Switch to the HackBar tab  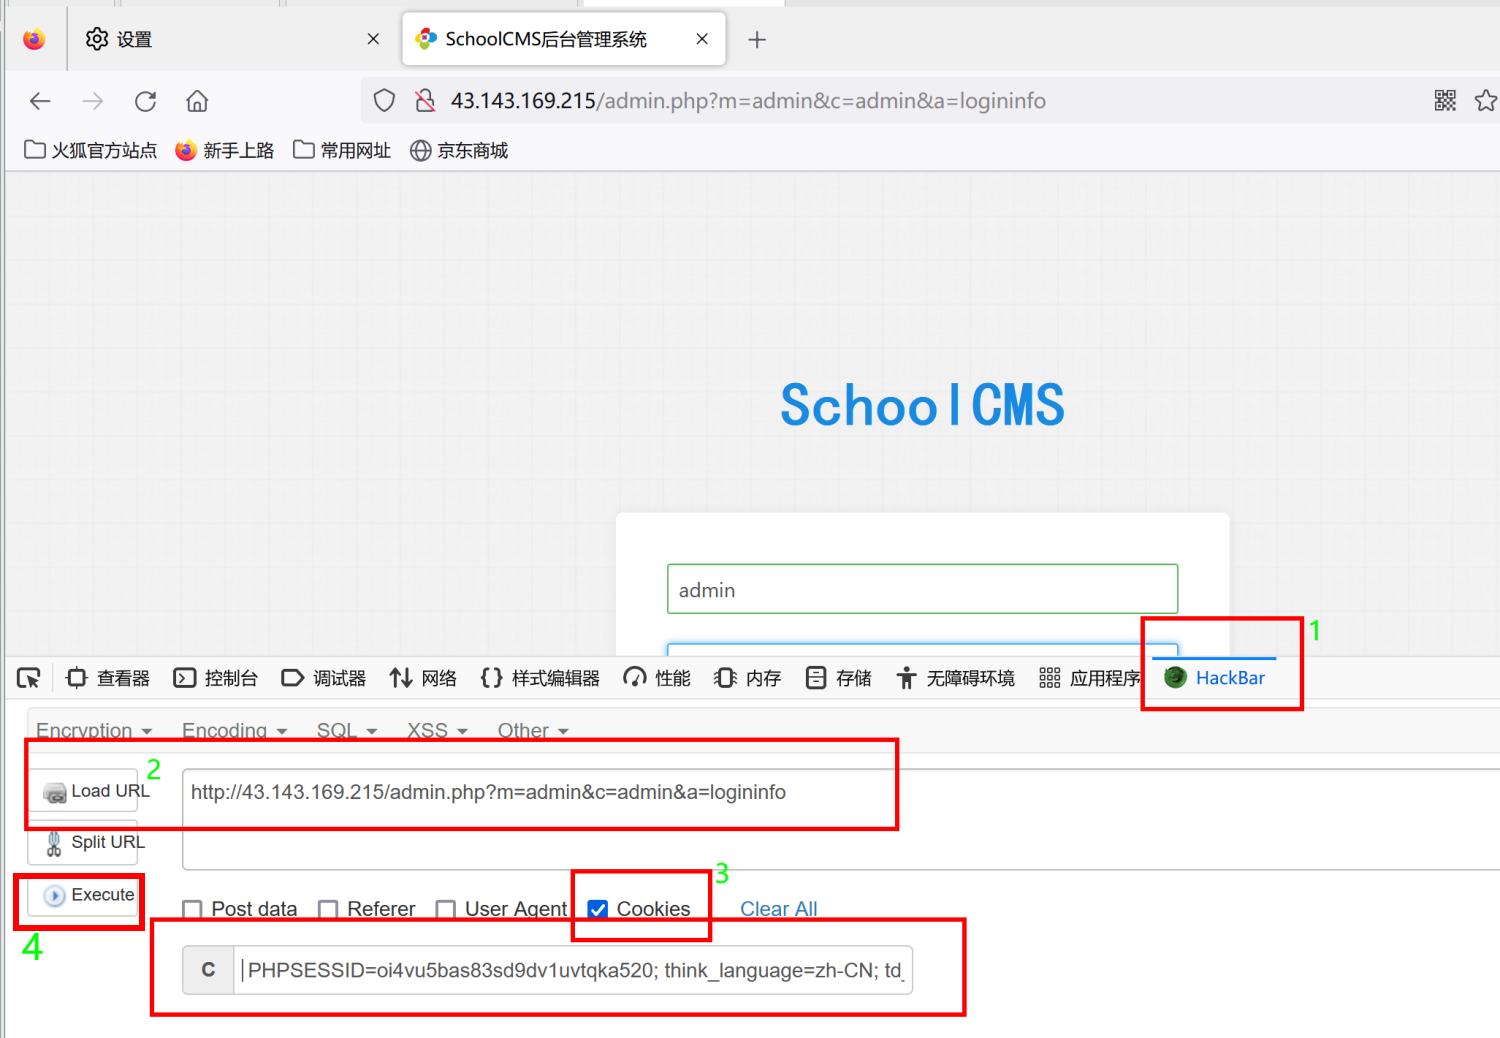1216,678
